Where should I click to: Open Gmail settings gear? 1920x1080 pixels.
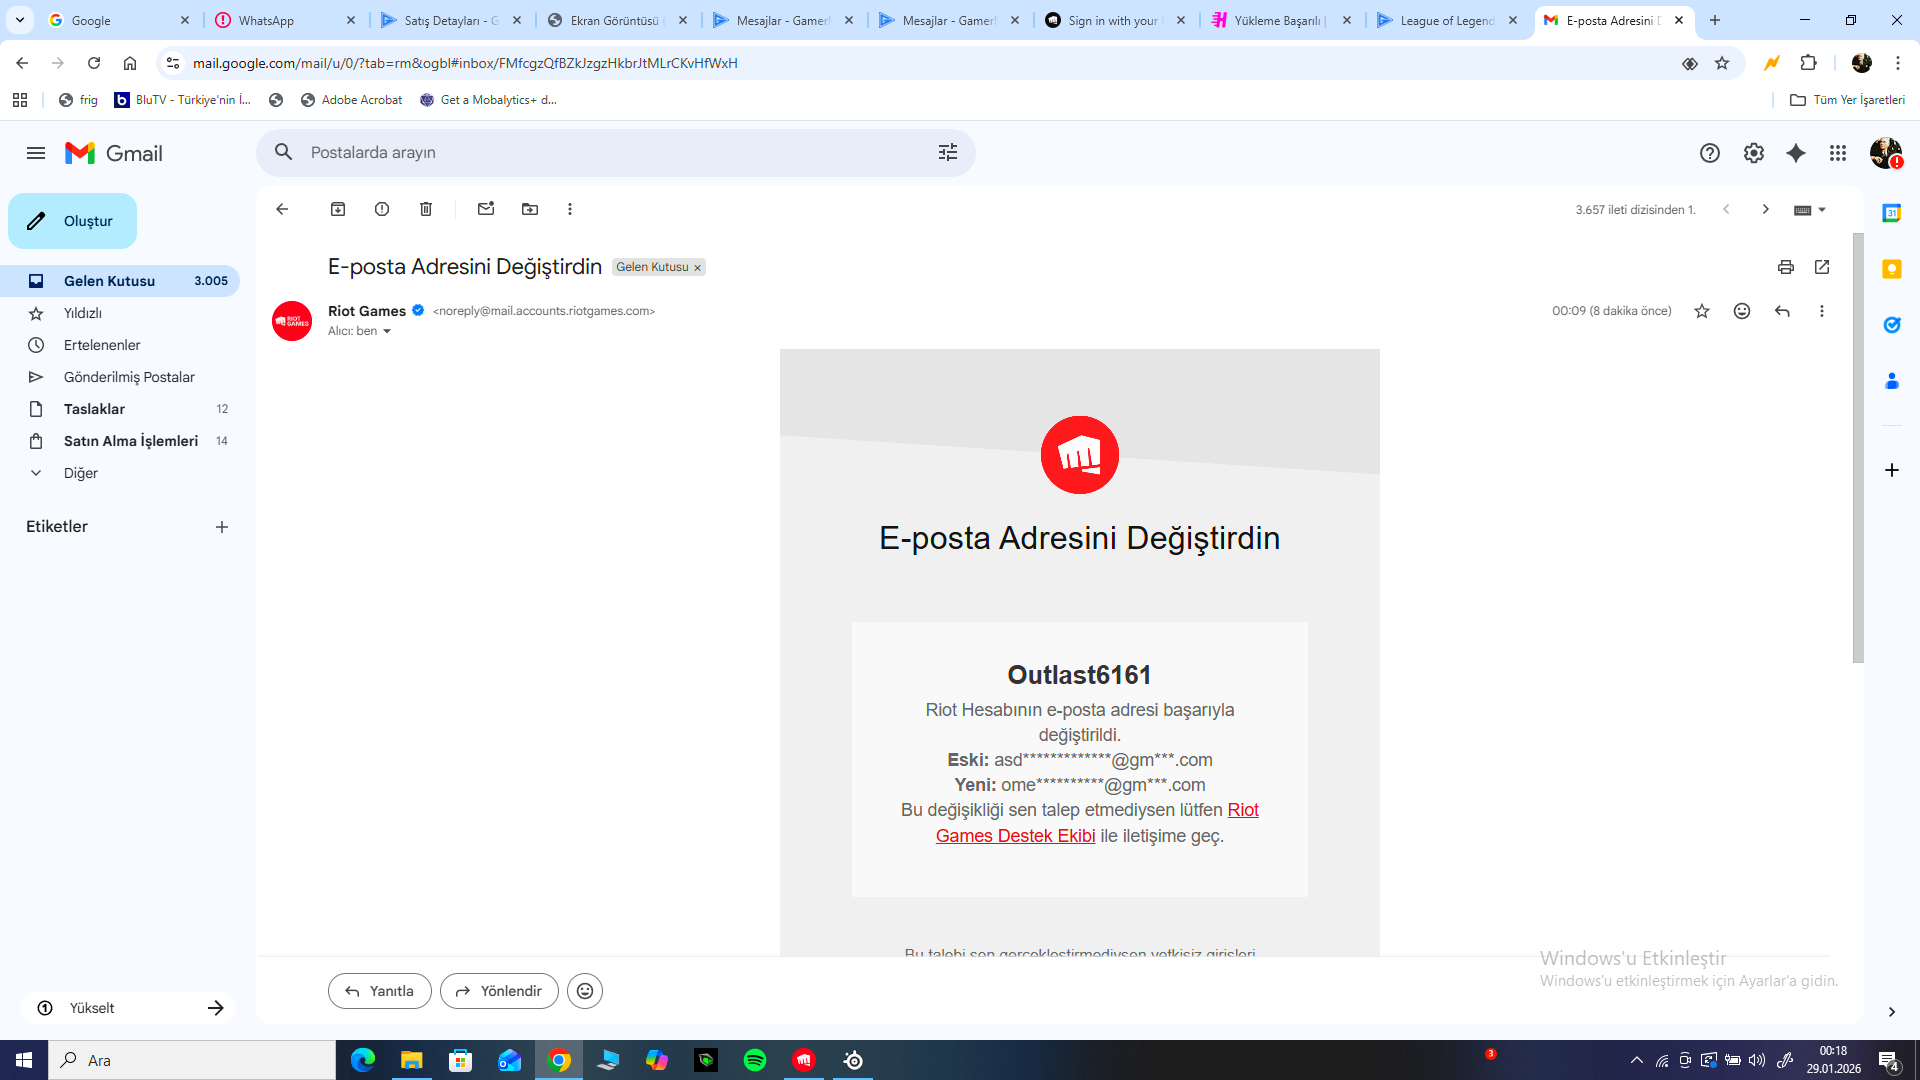point(1754,153)
